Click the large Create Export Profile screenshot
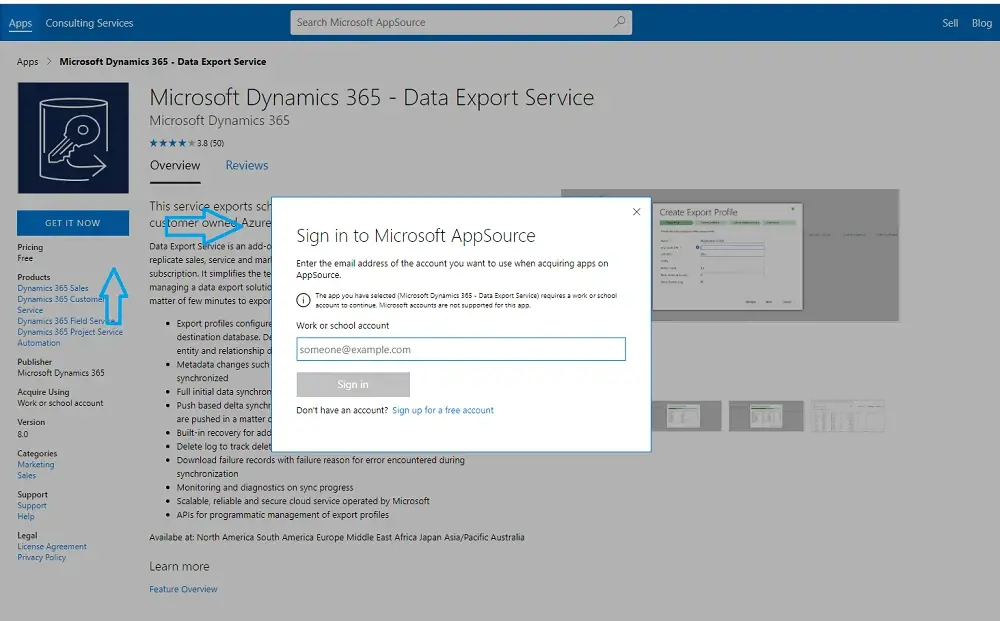The width and height of the screenshot is (1000, 621). (730, 255)
